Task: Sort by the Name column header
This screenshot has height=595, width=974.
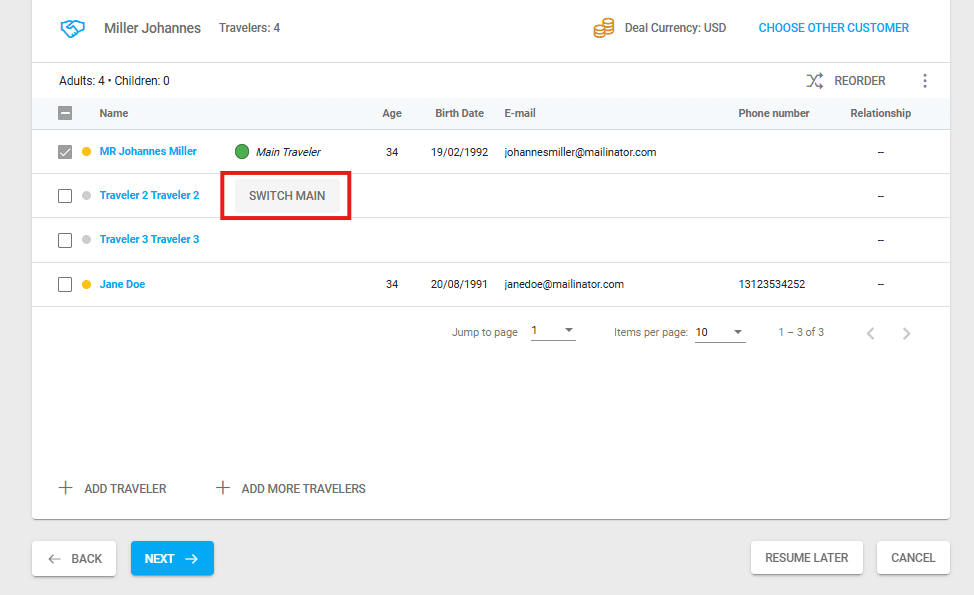Action: pyautogui.click(x=114, y=114)
